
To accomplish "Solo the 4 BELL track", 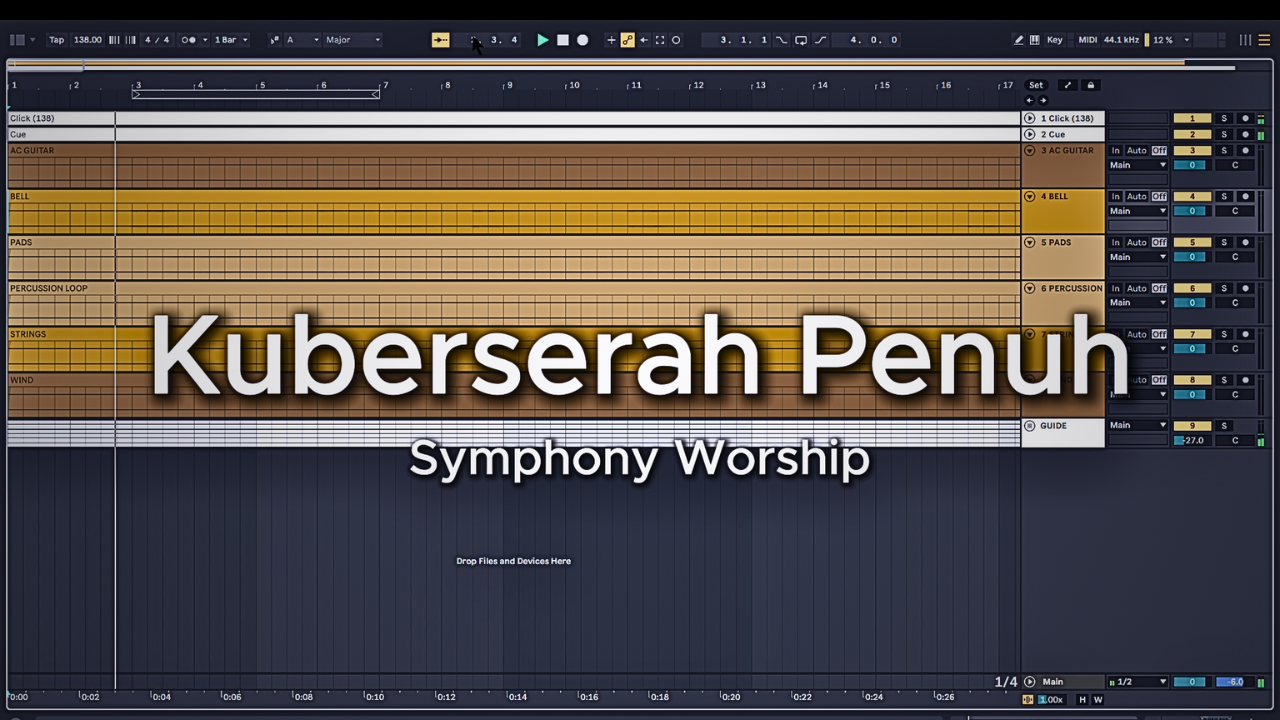I will [1224, 196].
